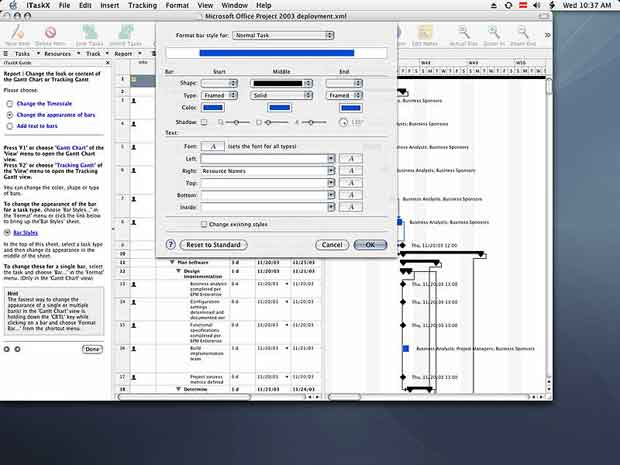Open the Edit menu

click(x=85, y=5)
